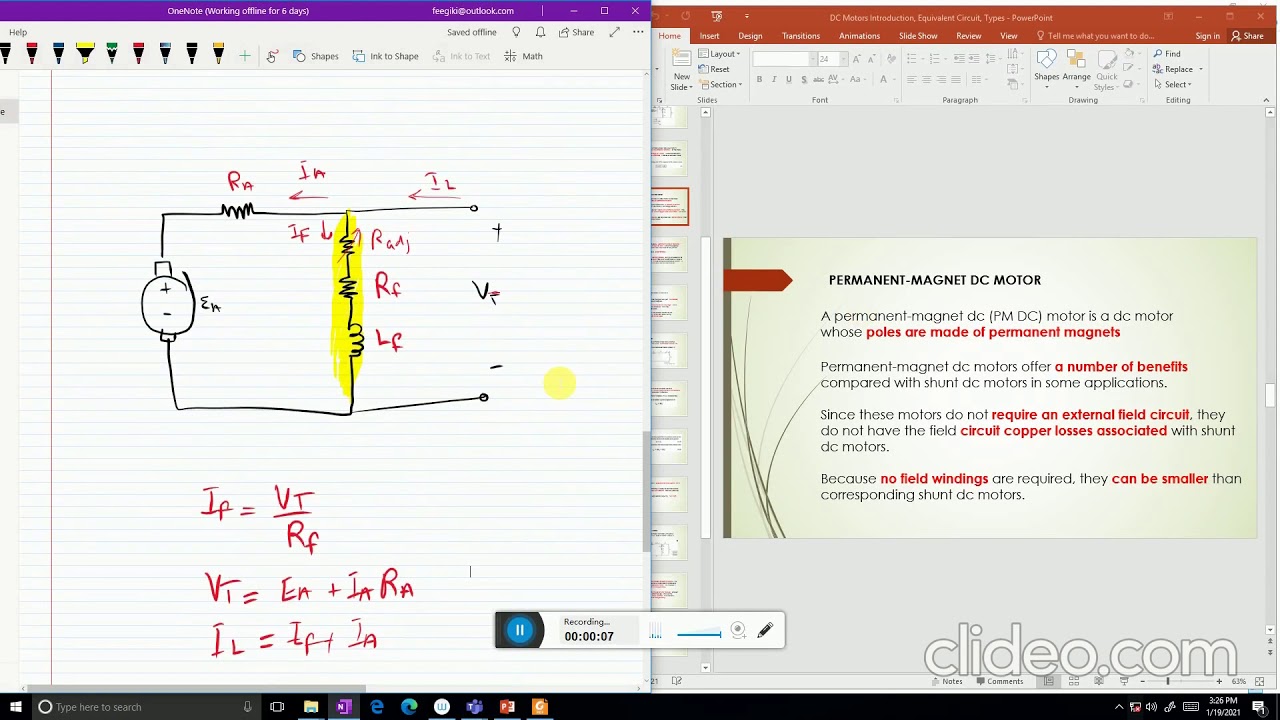Start slide show from status bar
Image resolution: width=1280 pixels, height=720 pixels.
(1124, 681)
